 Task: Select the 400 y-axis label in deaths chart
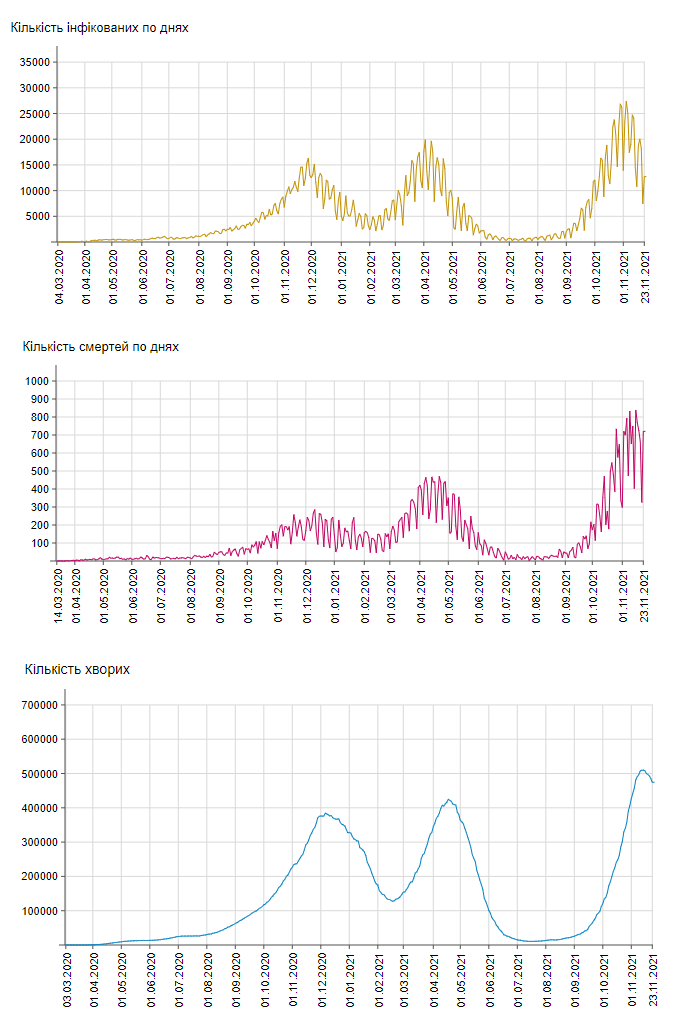click(x=40, y=489)
